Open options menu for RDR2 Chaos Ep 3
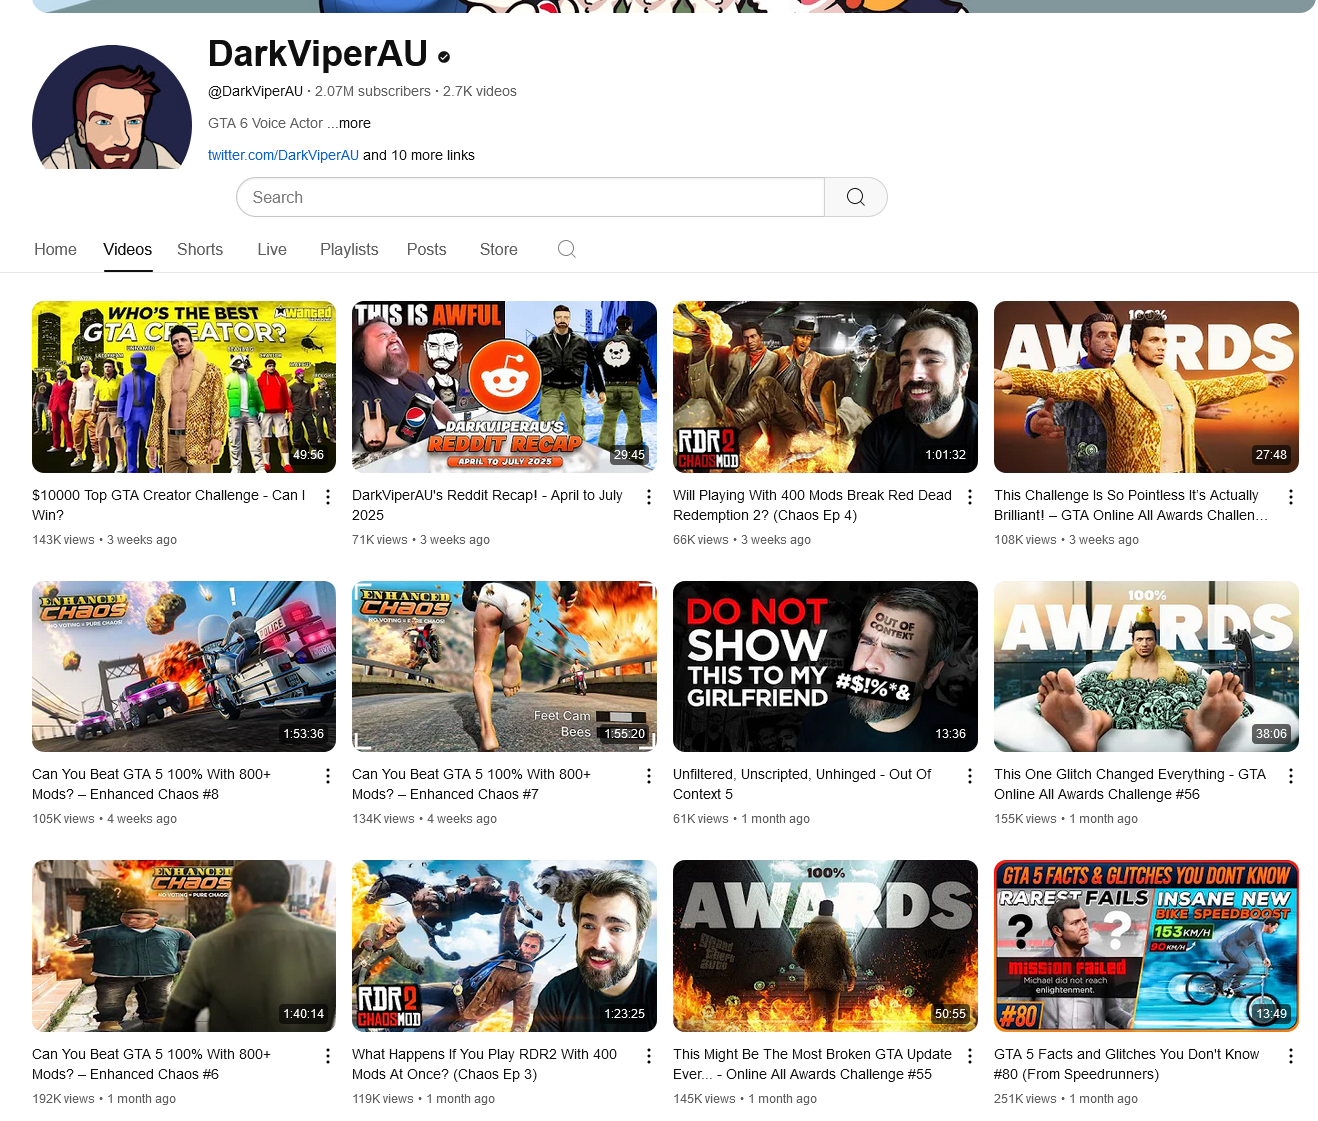Screen dimensions: 1318x1121 pyautogui.click(x=649, y=1056)
